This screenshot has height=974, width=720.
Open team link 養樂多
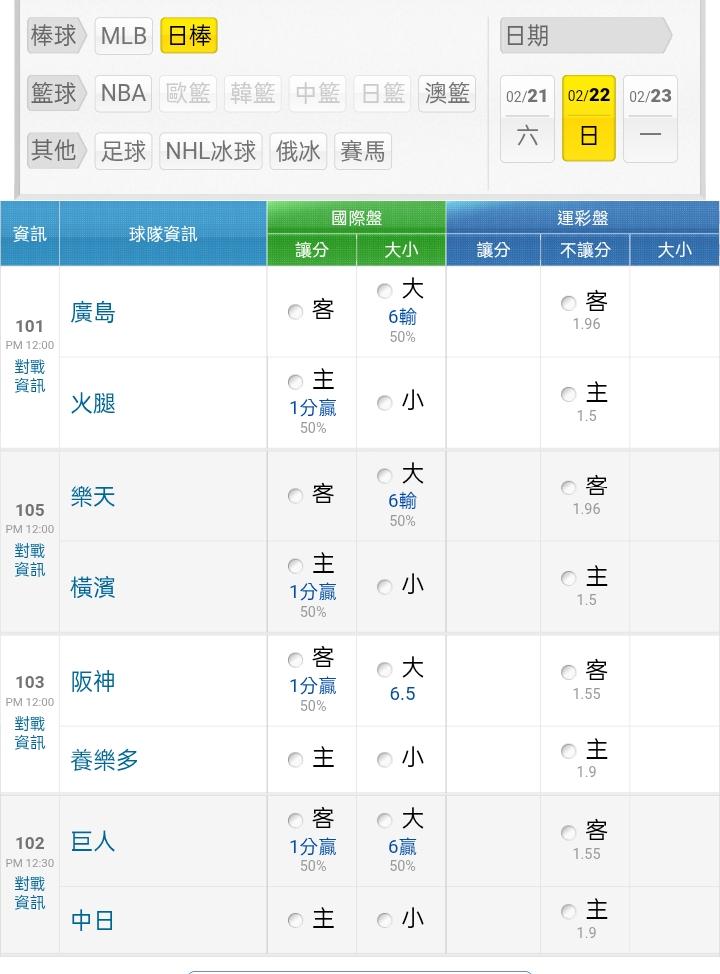point(104,760)
